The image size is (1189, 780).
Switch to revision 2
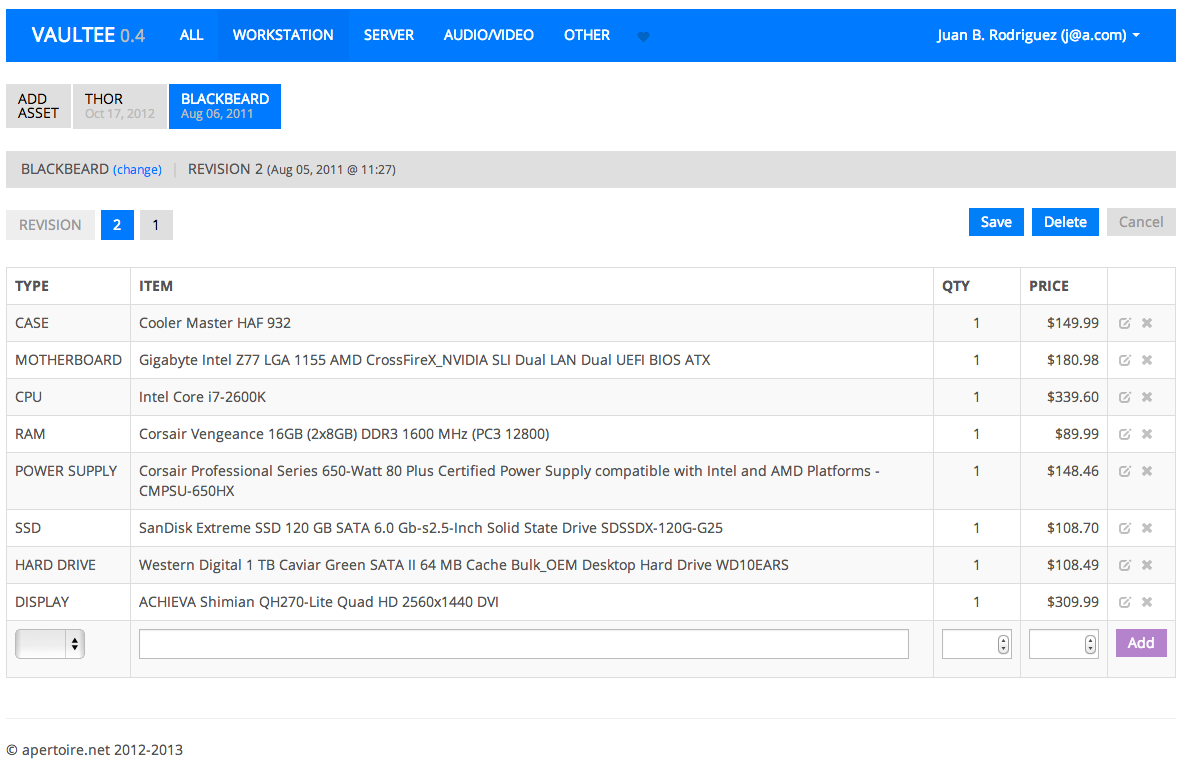(x=117, y=225)
